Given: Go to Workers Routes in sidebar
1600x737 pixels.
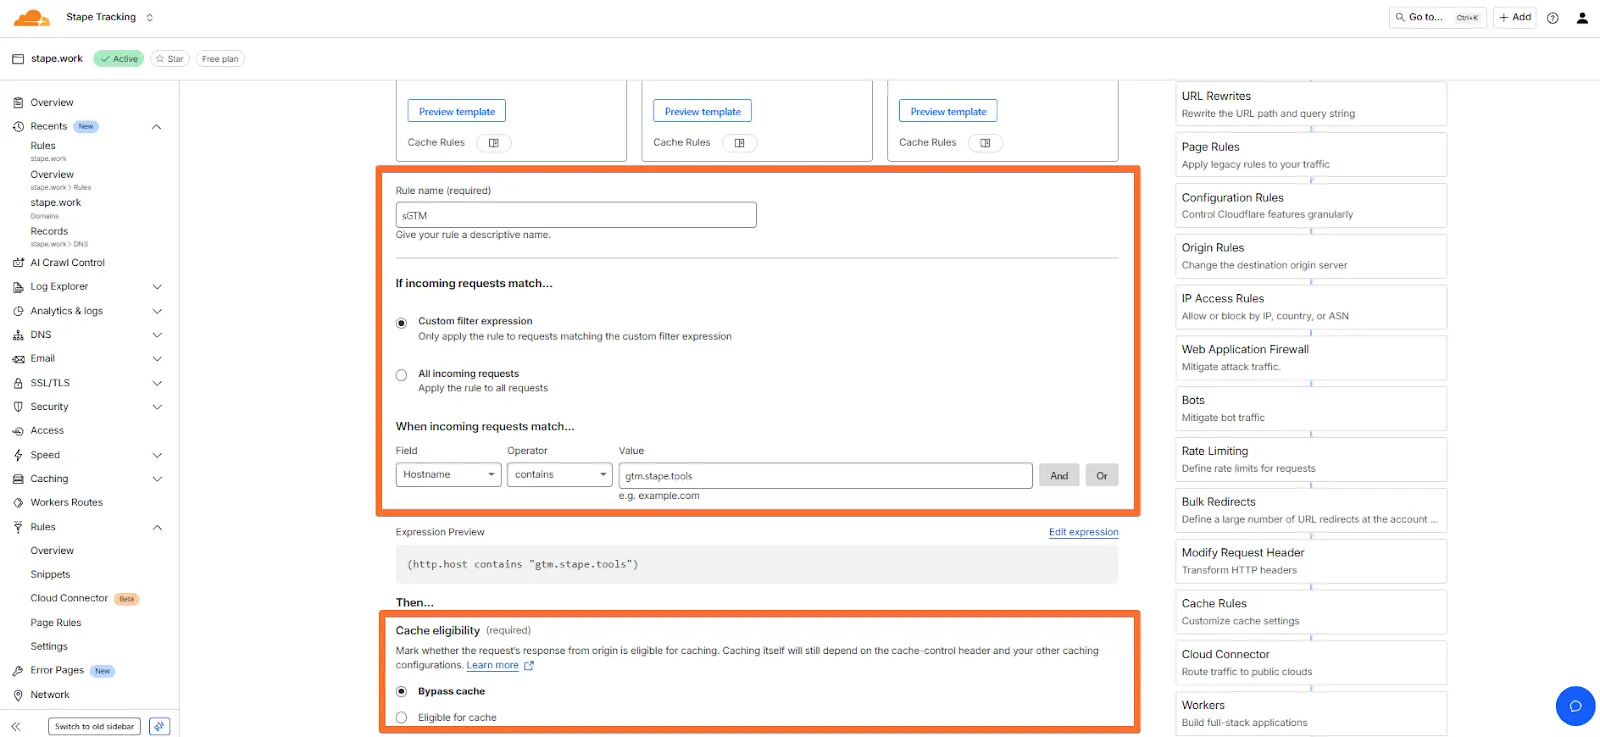Looking at the screenshot, I should (66, 503).
